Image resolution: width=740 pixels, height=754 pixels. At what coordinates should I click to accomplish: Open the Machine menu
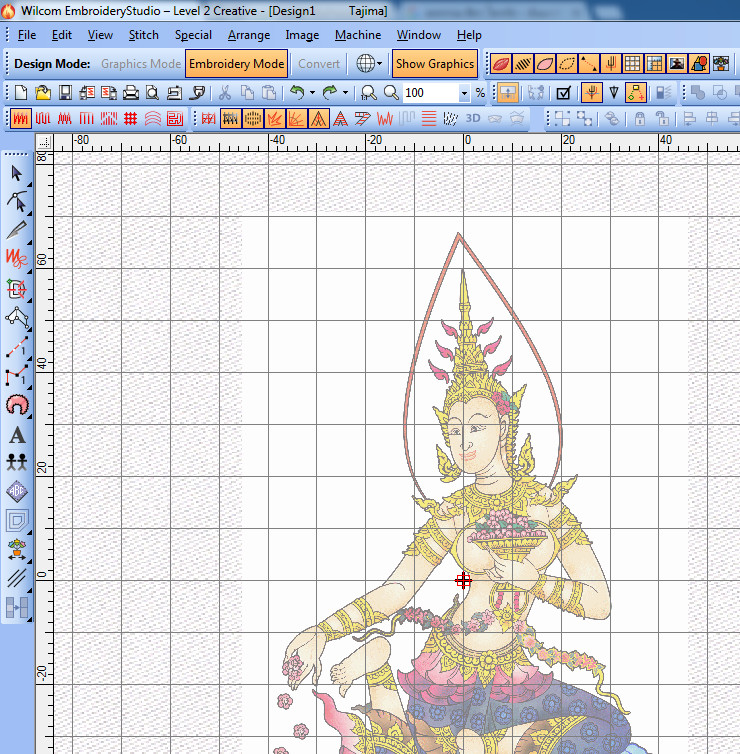358,35
